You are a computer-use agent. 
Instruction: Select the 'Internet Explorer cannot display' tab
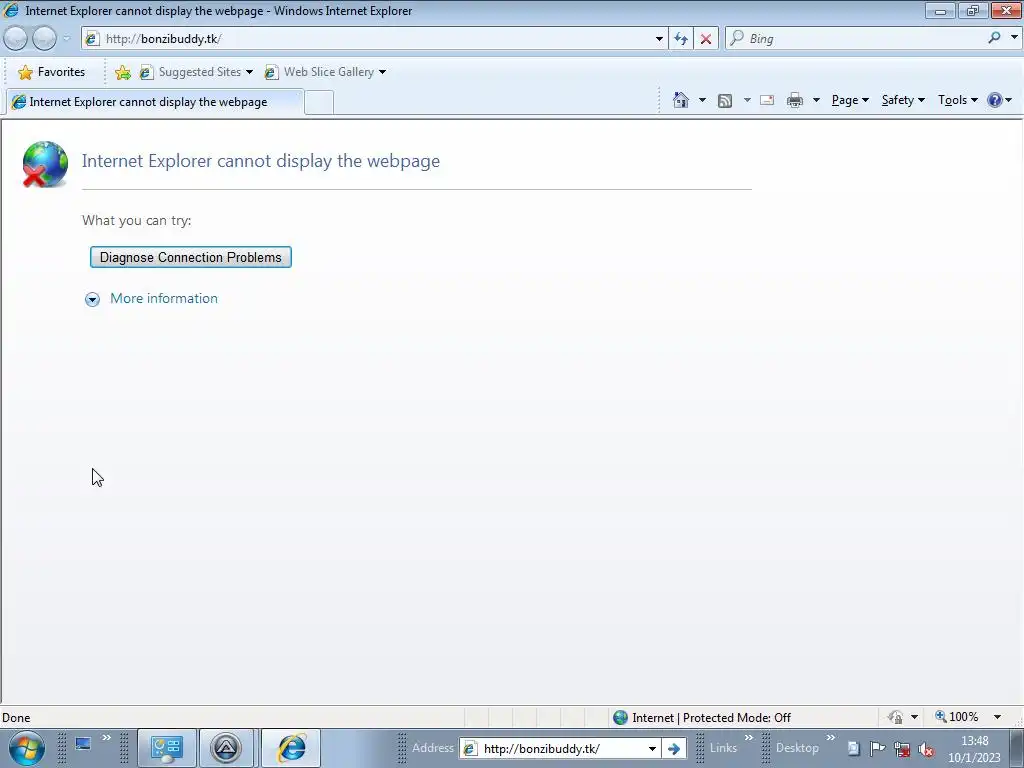click(x=154, y=102)
